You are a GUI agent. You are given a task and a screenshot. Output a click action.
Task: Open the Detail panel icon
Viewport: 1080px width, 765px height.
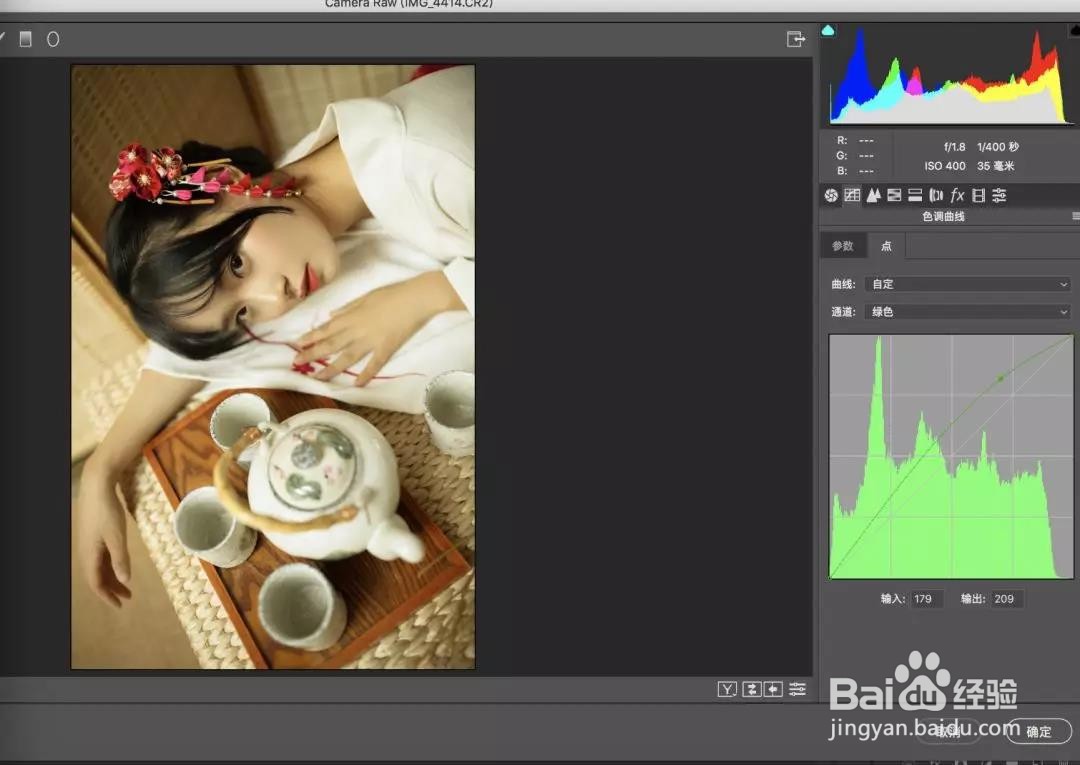pyautogui.click(x=873, y=196)
